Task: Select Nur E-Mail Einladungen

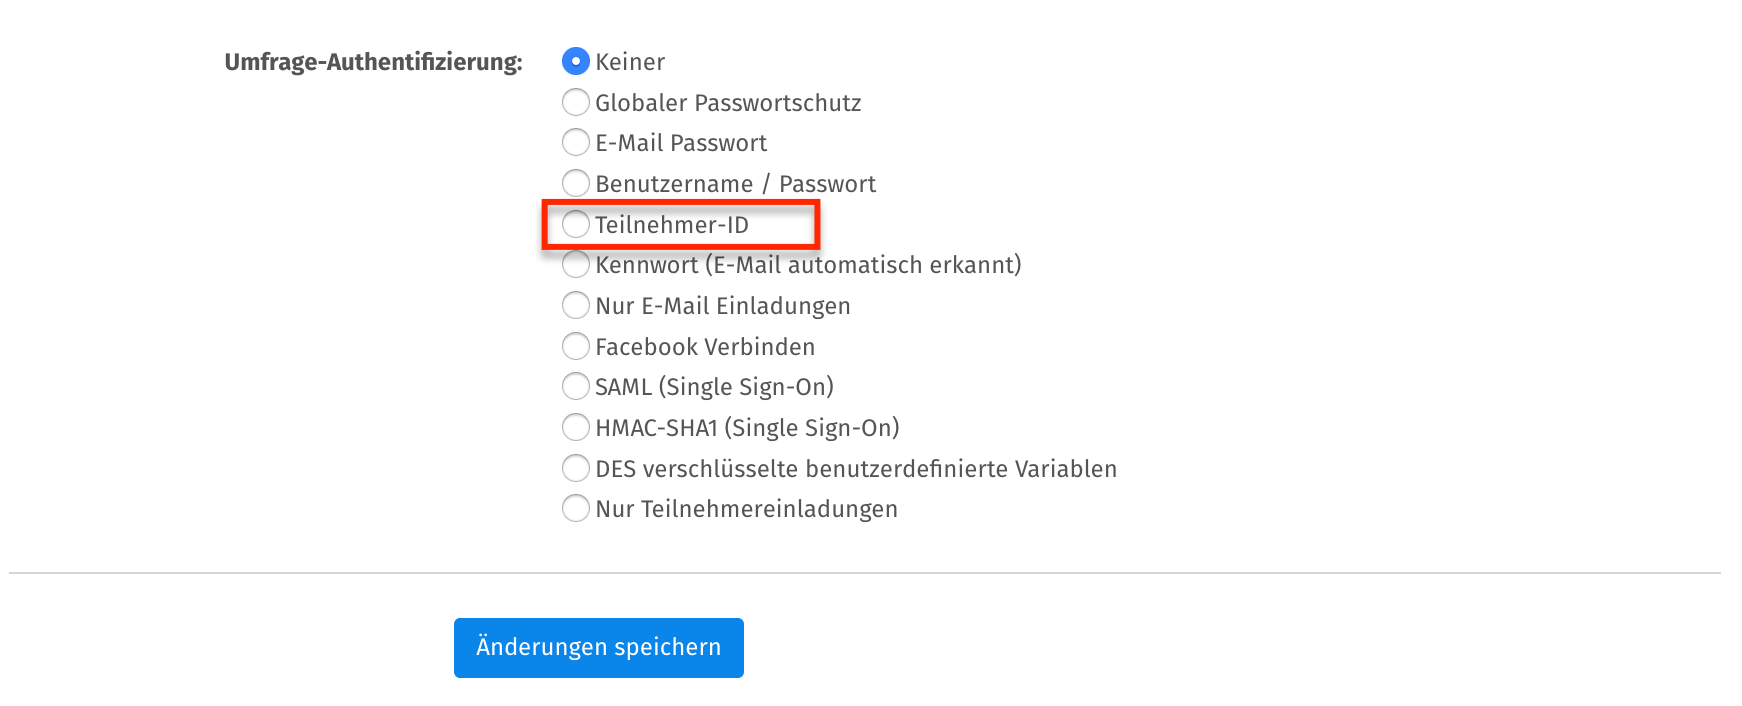Action: pyautogui.click(x=575, y=305)
